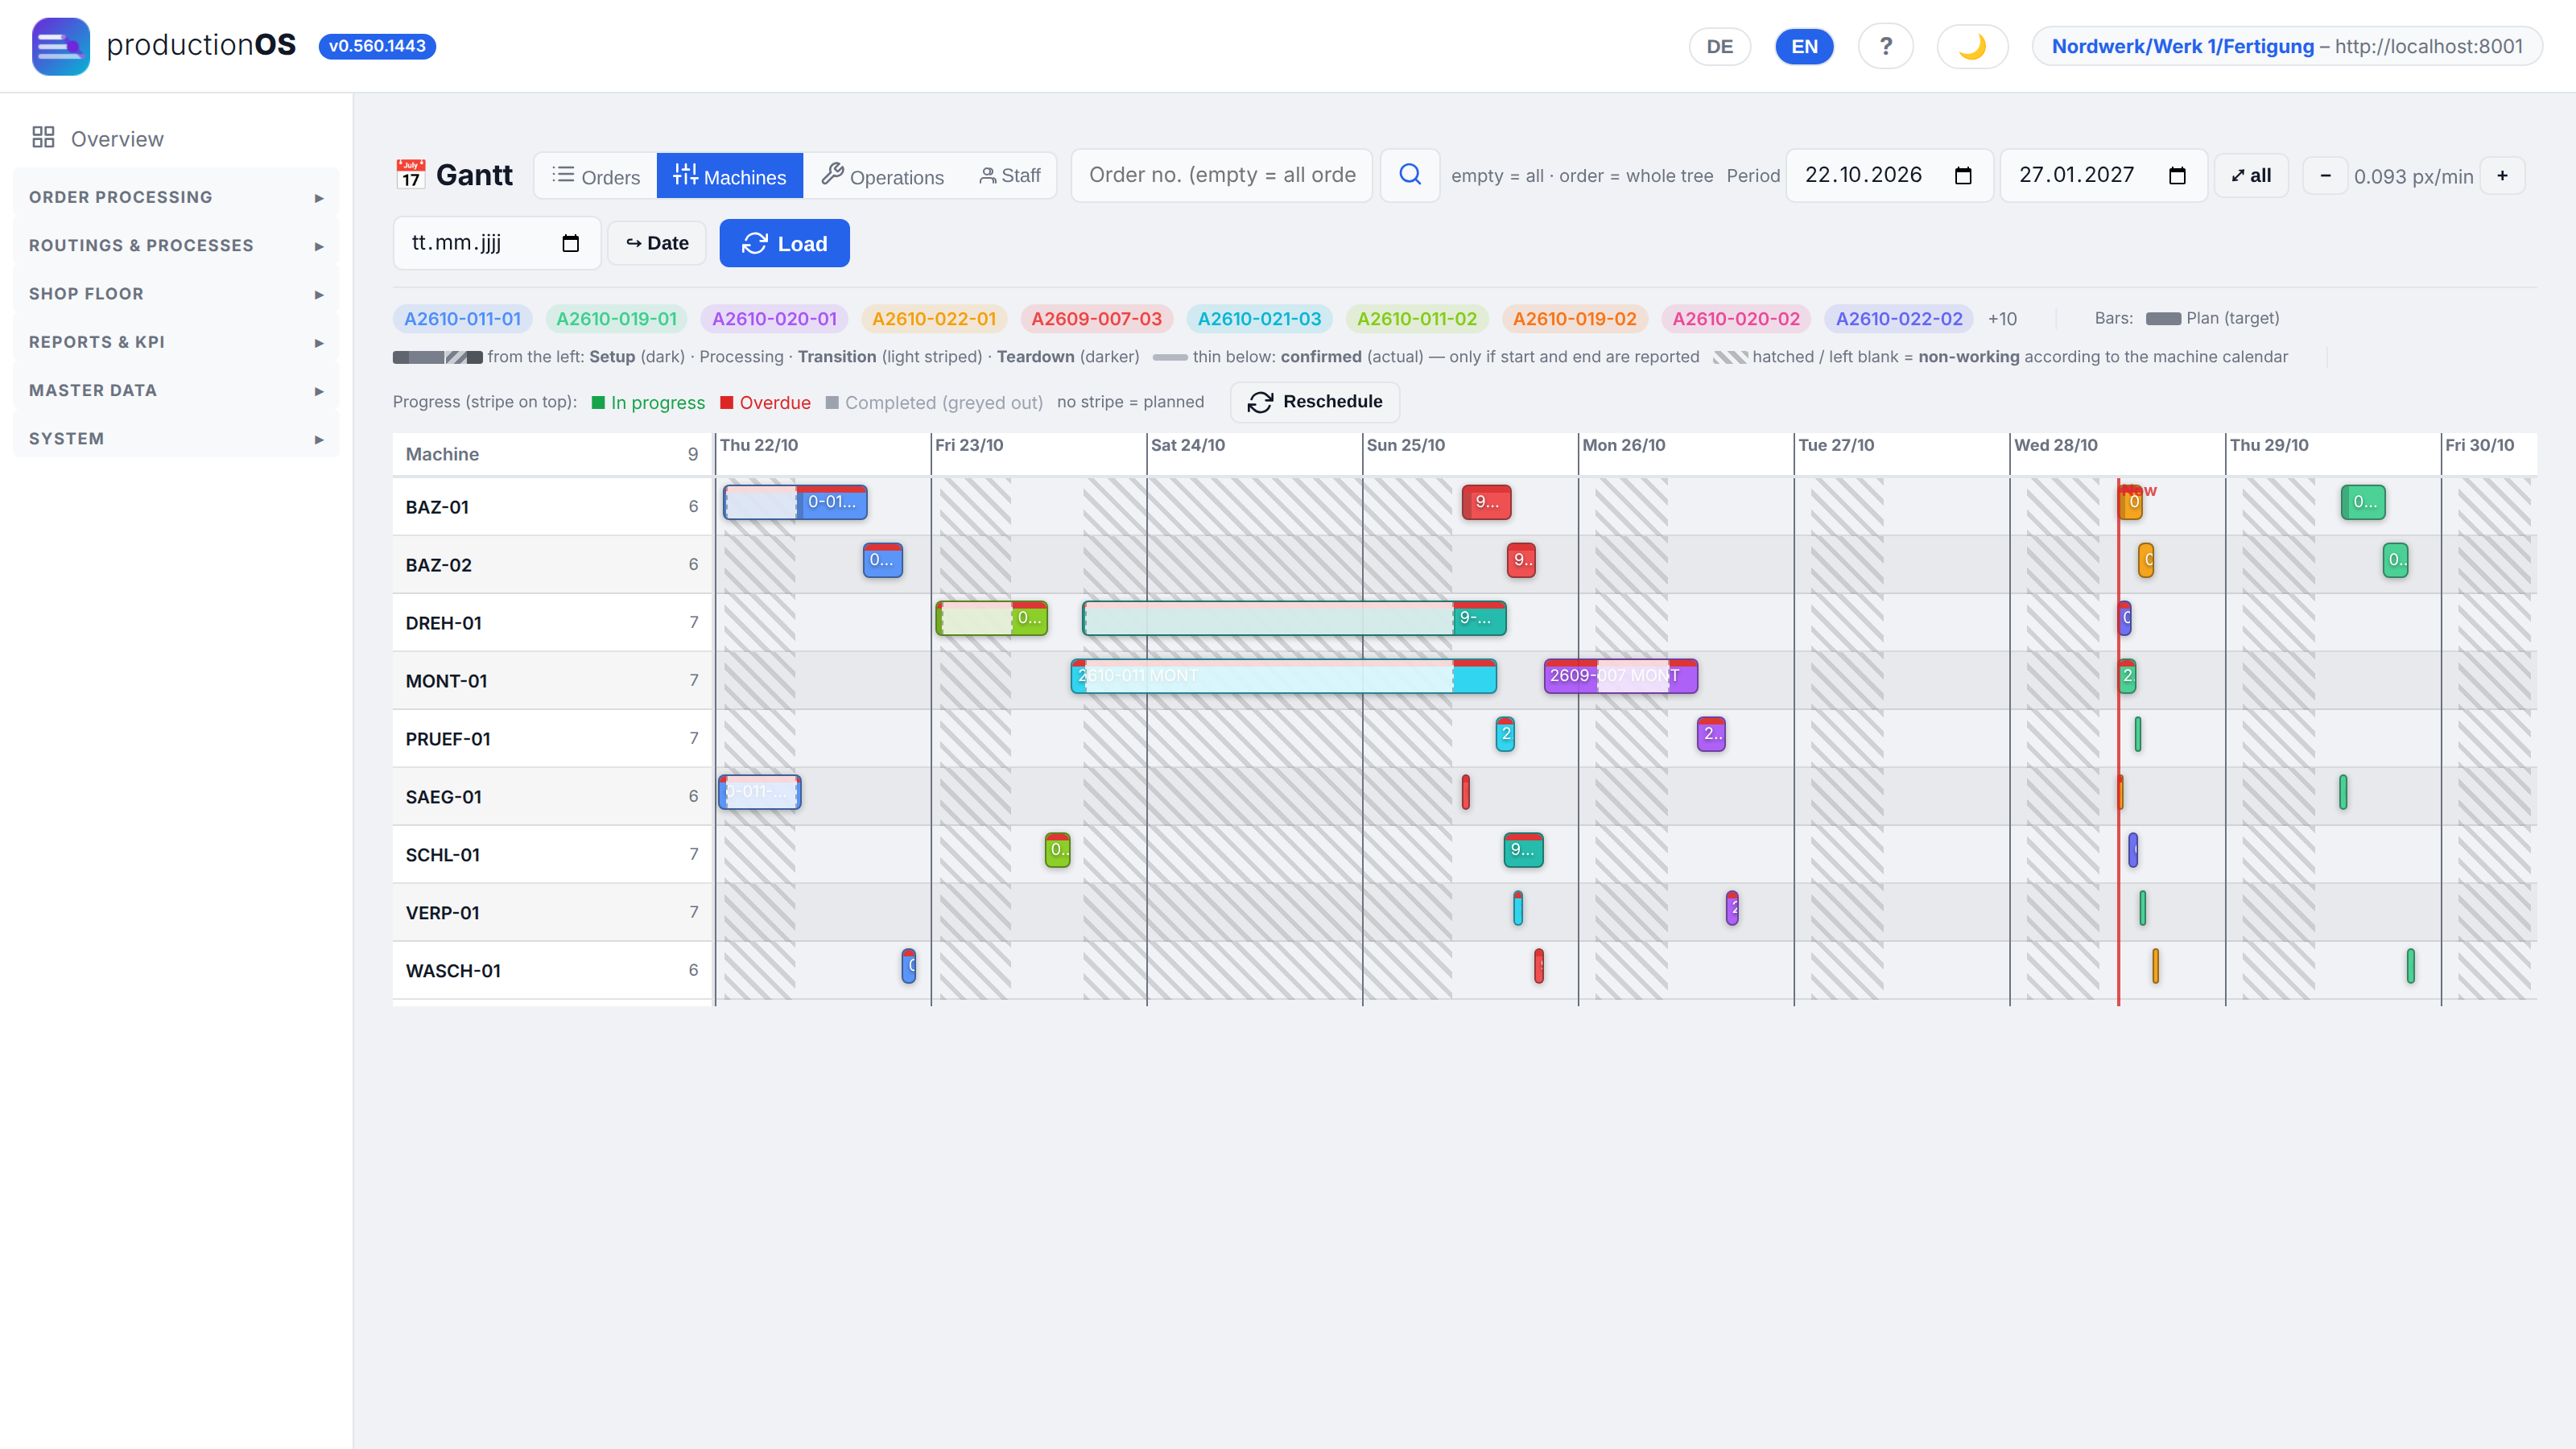The height and width of the screenshot is (1449, 2576).
Task: Toggle dark mode moon icon
Action: click(x=1971, y=46)
